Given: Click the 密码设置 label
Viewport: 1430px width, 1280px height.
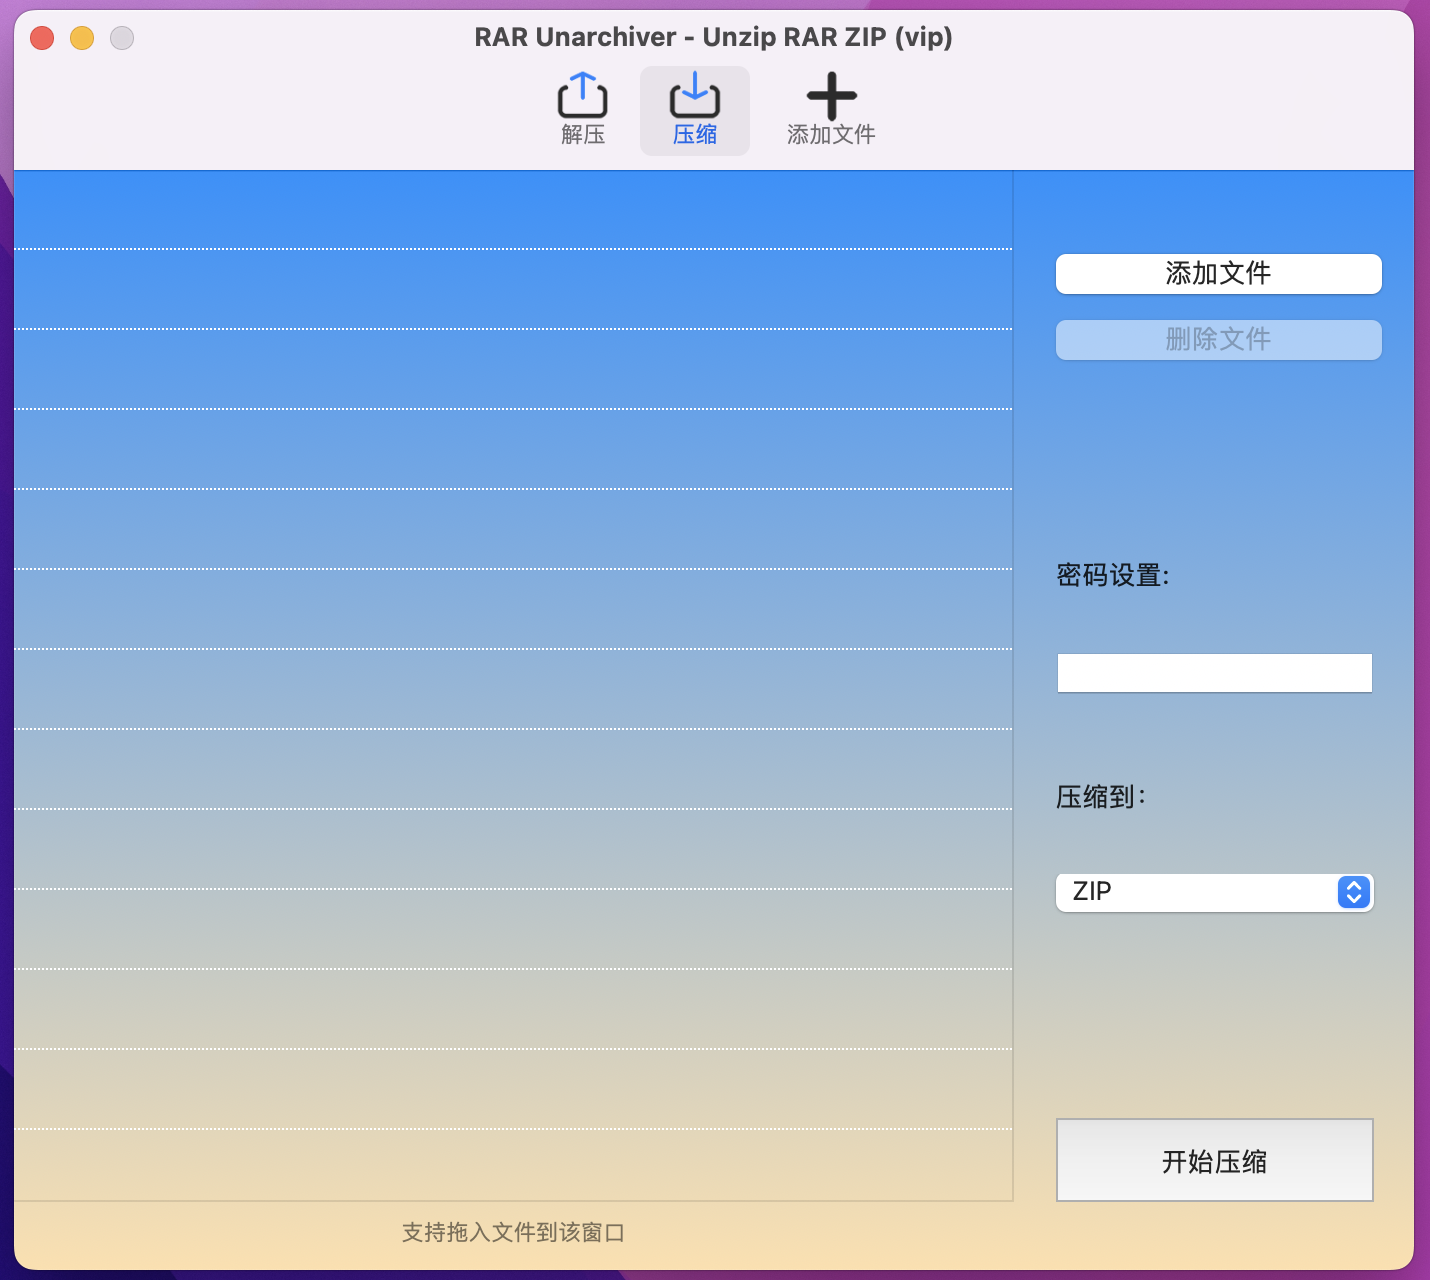Looking at the screenshot, I should (x=1112, y=576).
